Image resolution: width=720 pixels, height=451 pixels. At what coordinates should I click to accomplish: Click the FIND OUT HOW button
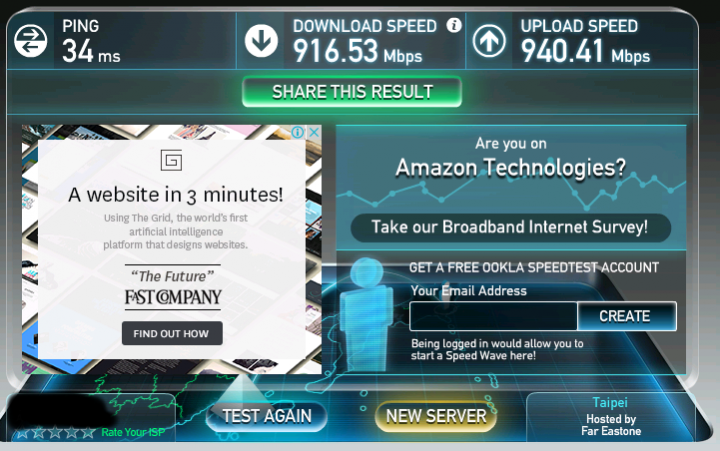pos(172,333)
